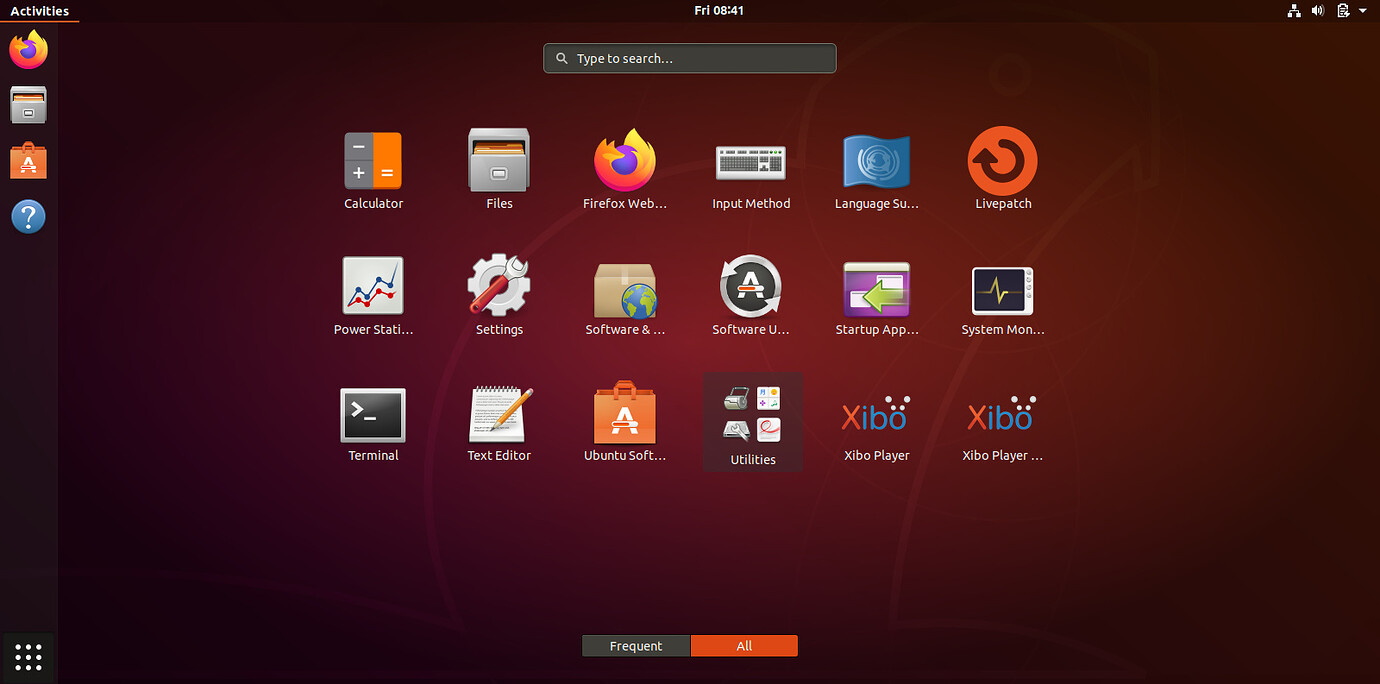
Task: Open the Calculator app
Action: [373, 162]
